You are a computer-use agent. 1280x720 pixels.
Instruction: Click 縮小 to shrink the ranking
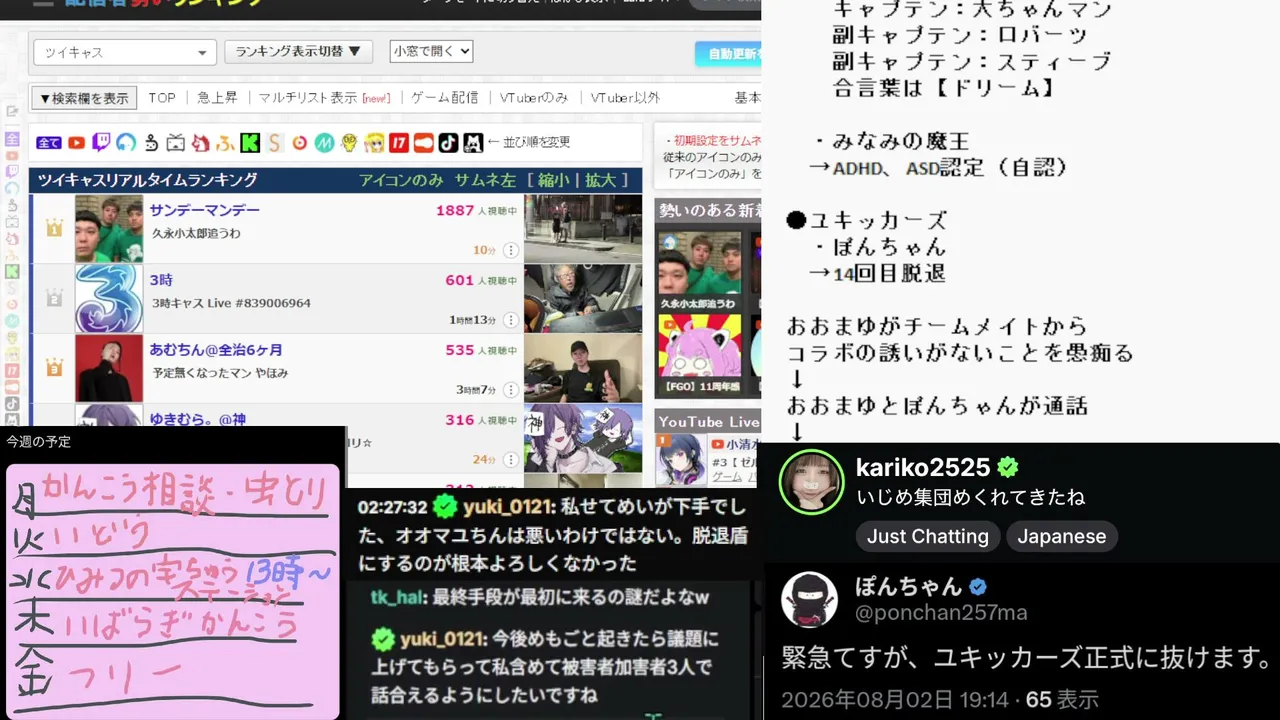pyautogui.click(x=553, y=180)
